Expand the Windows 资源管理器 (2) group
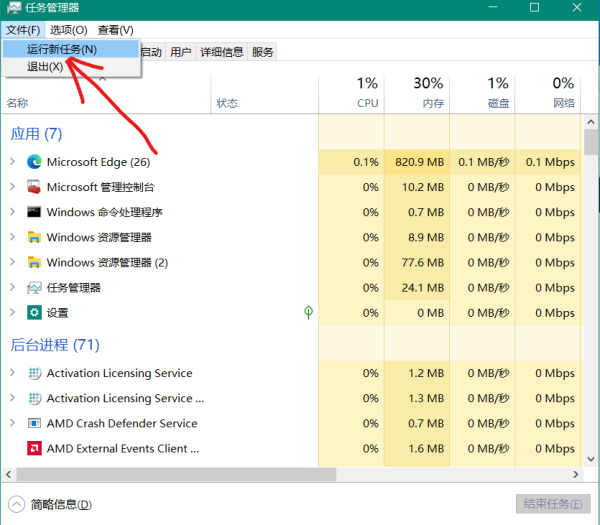 tap(12, 263)
